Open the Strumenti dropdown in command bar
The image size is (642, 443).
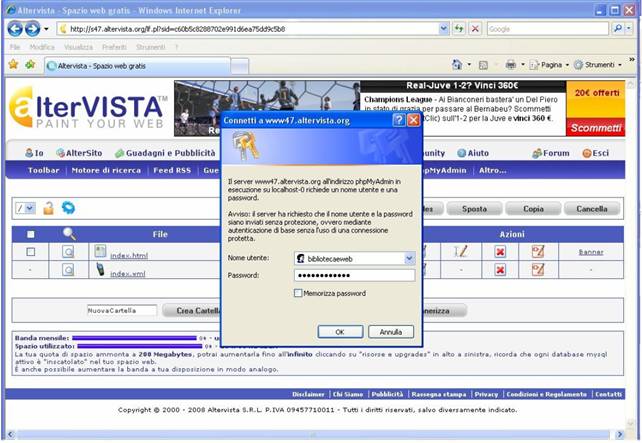pos(598,65)
